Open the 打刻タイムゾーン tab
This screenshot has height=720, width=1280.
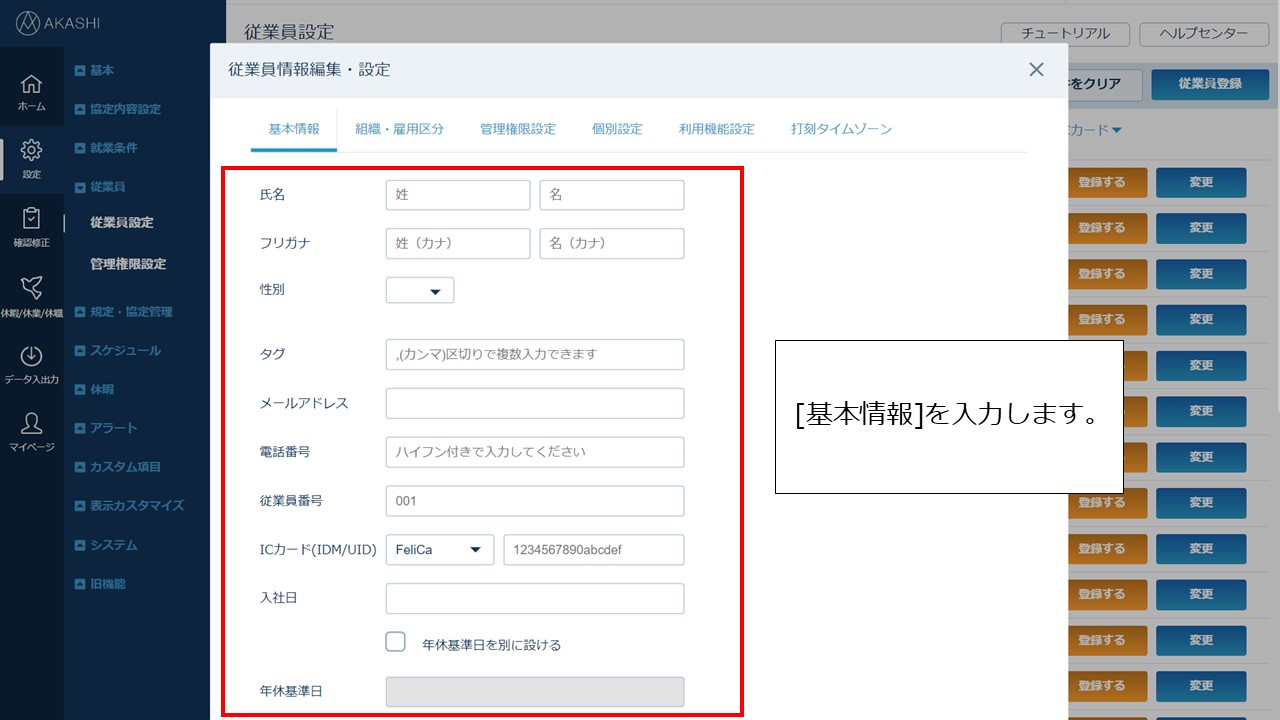841,129
